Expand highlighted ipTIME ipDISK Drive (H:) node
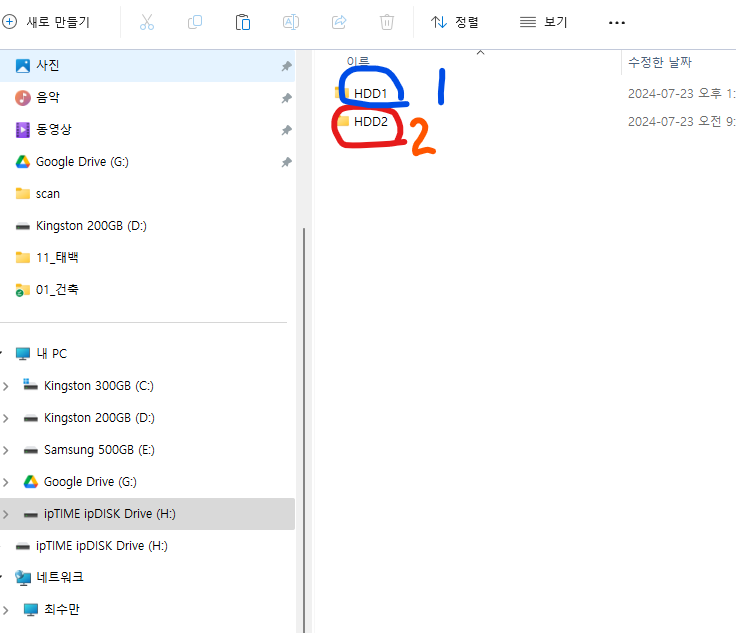The height and width of the screenshot is (633, 736). 6,514
